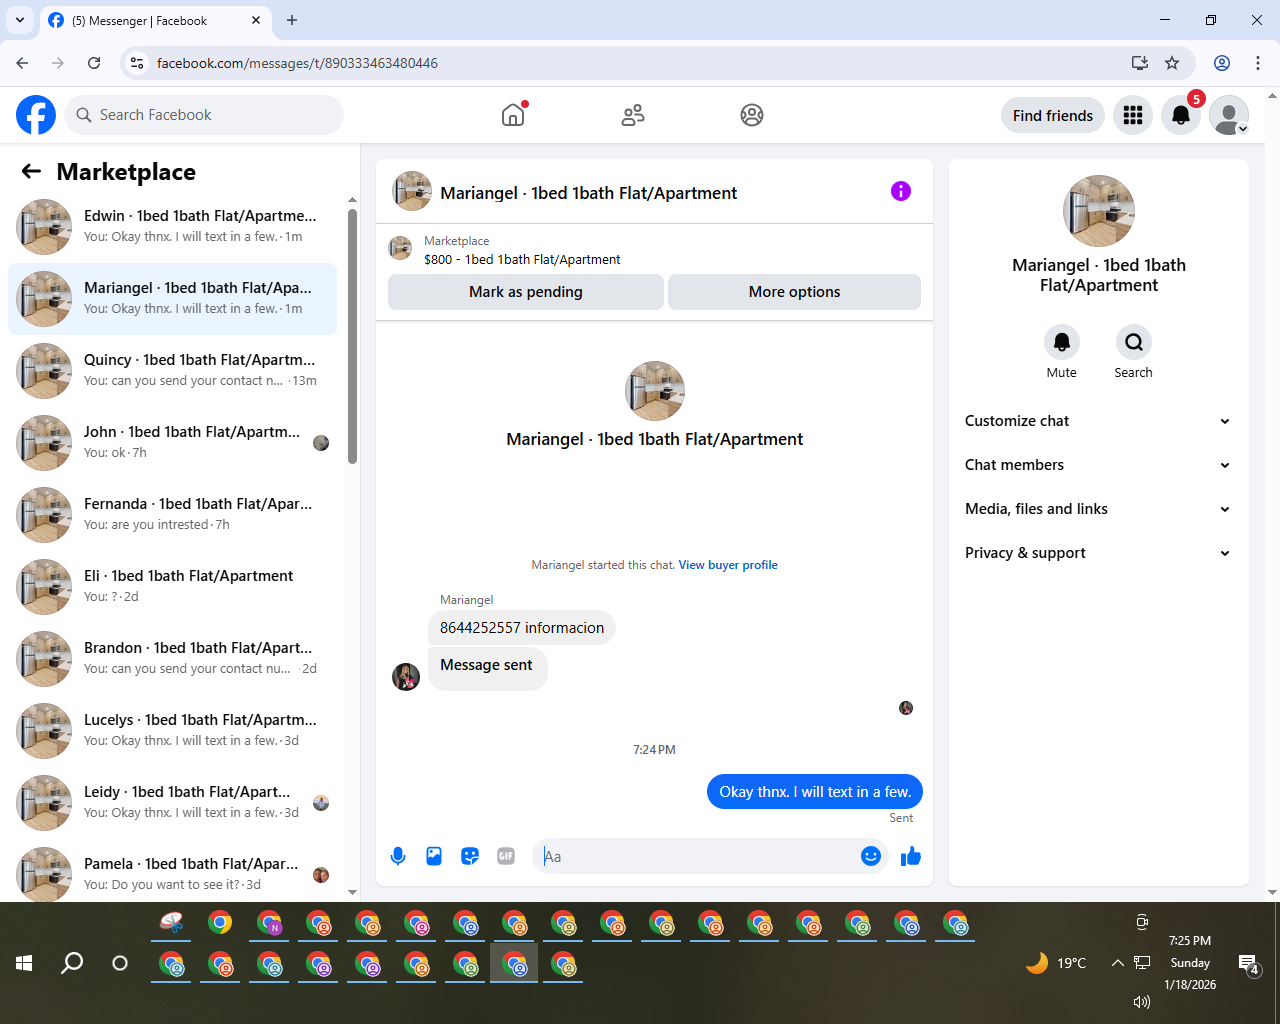
Task: Expand Privacy & support section
Action: [x=1099, y=553]
